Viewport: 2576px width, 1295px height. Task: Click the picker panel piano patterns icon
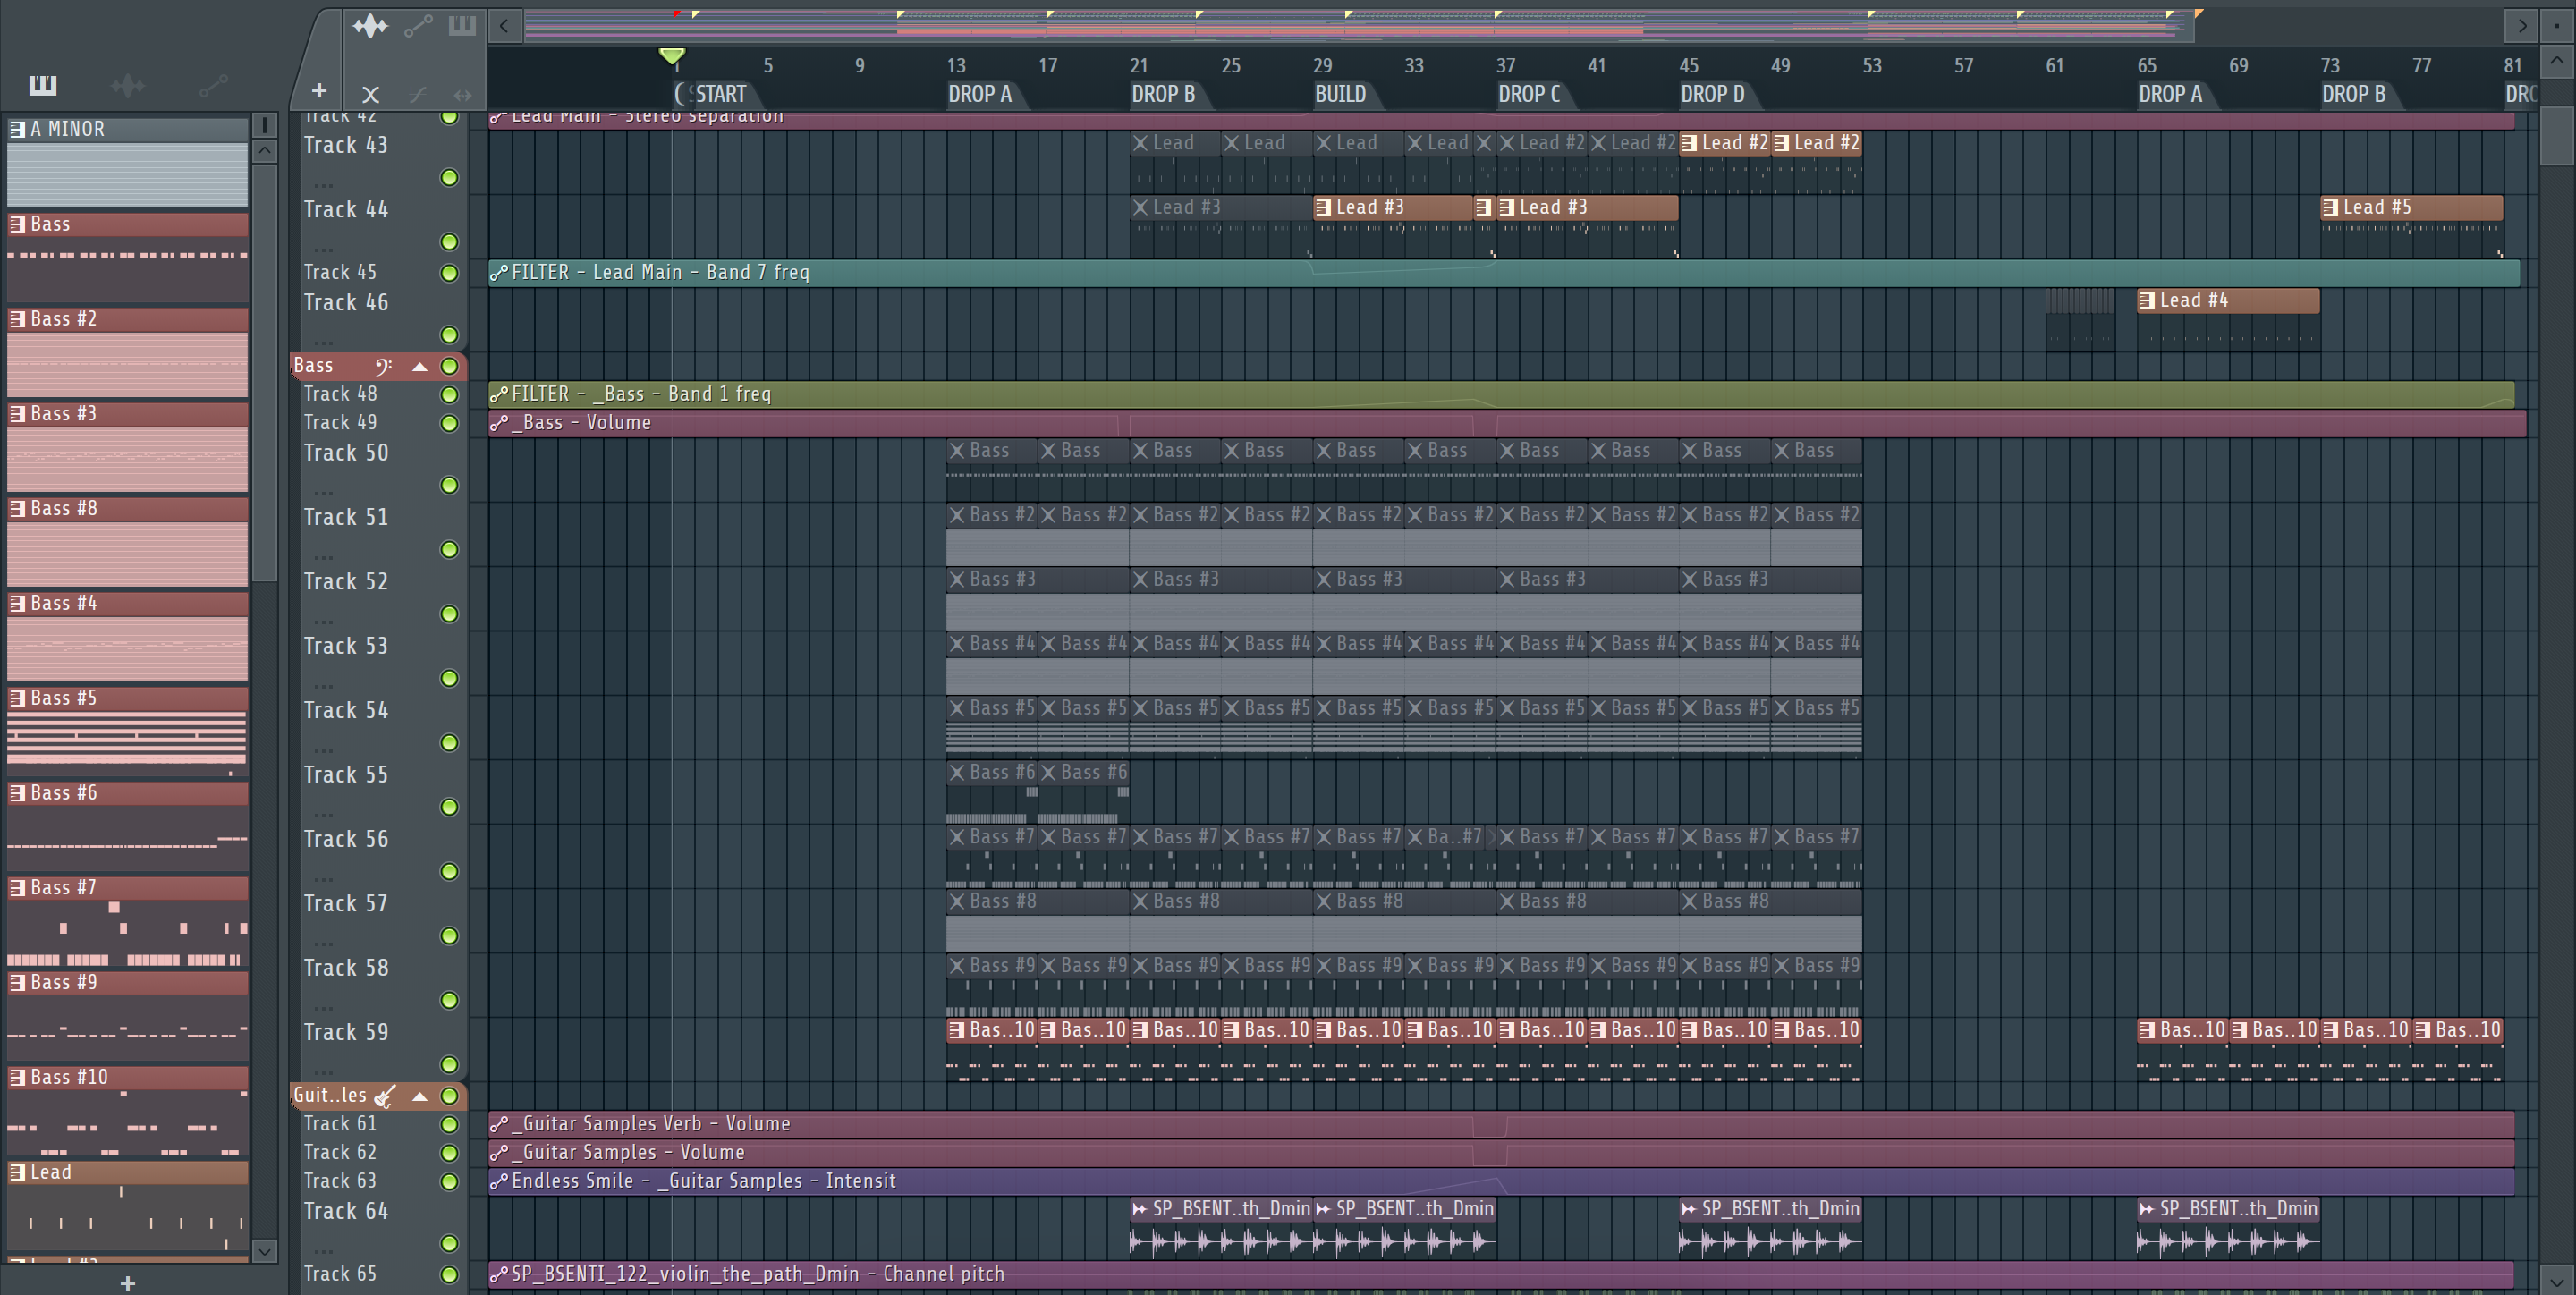pyautogui.click(x=42, y=86)
